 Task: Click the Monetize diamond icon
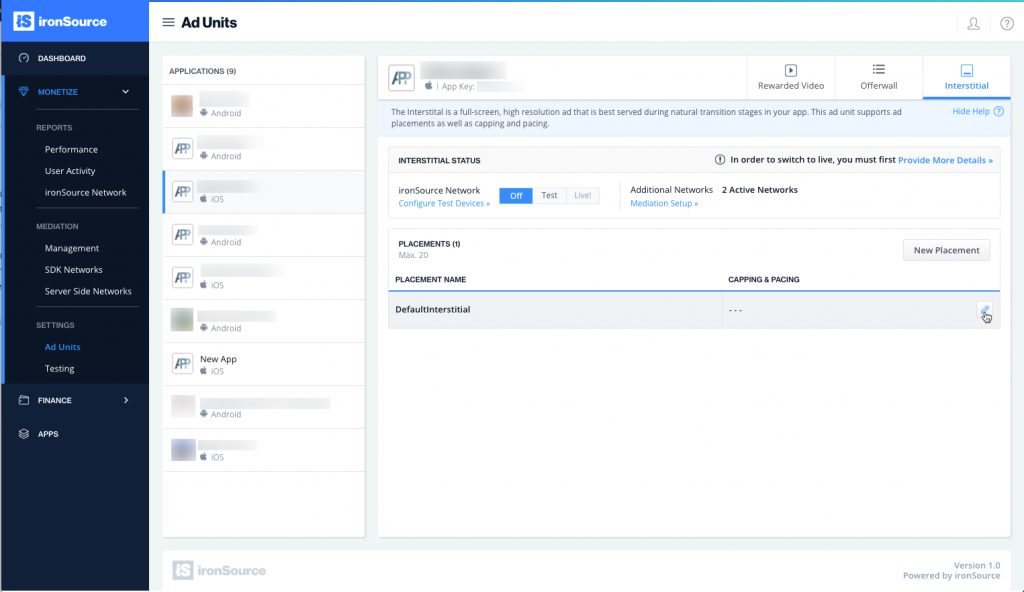click(24, 91)
